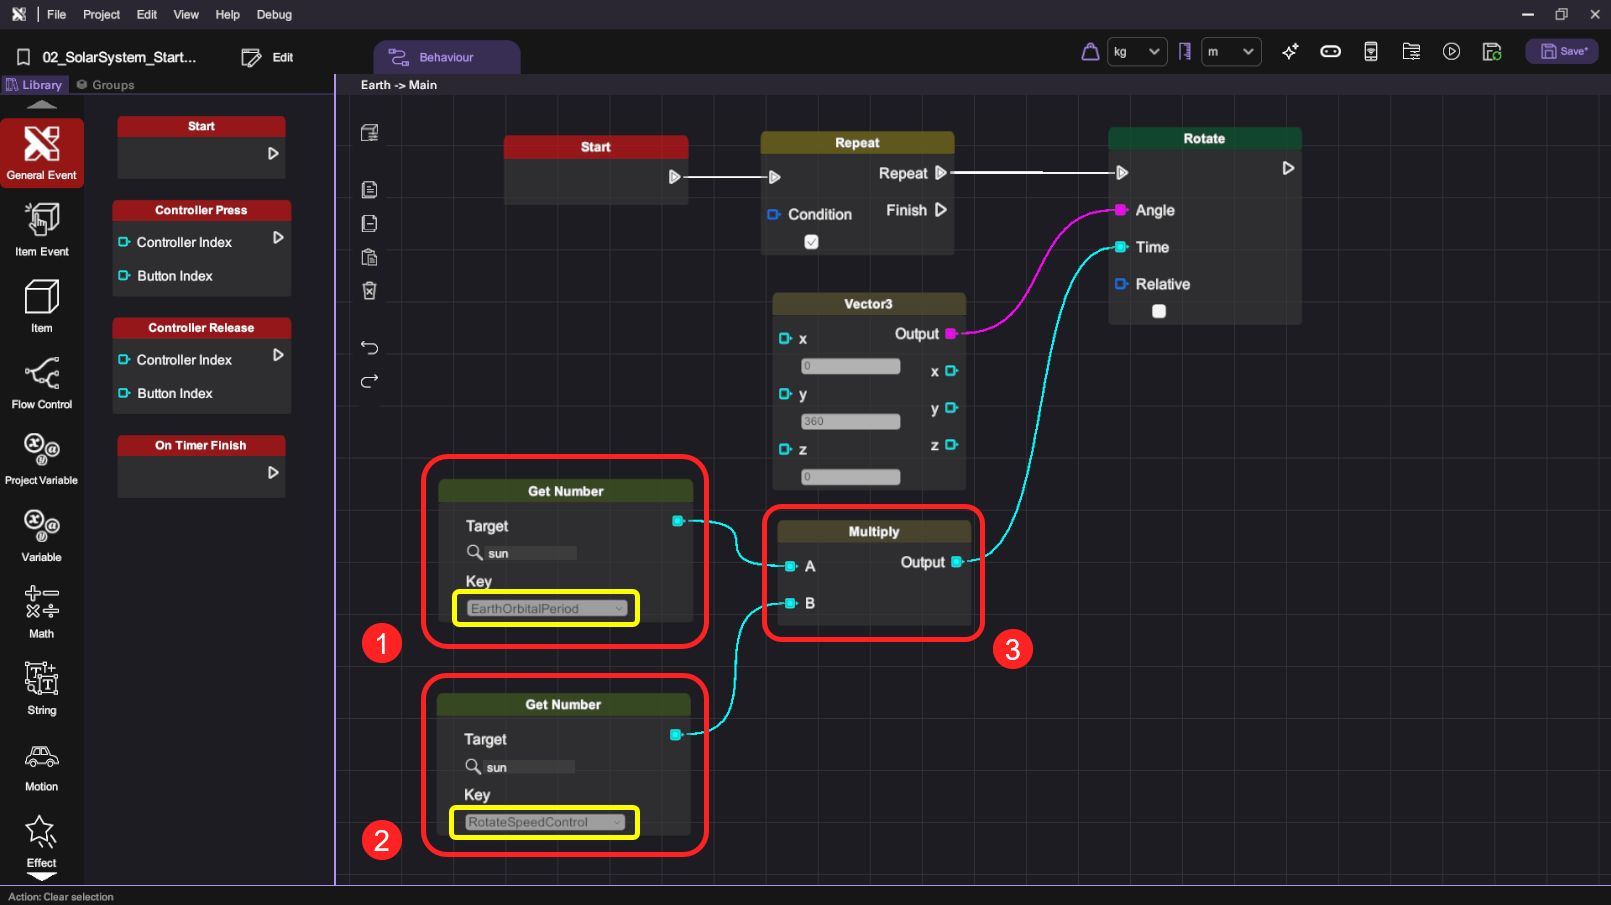
Task: Click the Vector3 y value field
Action: [x=850, y=422]
